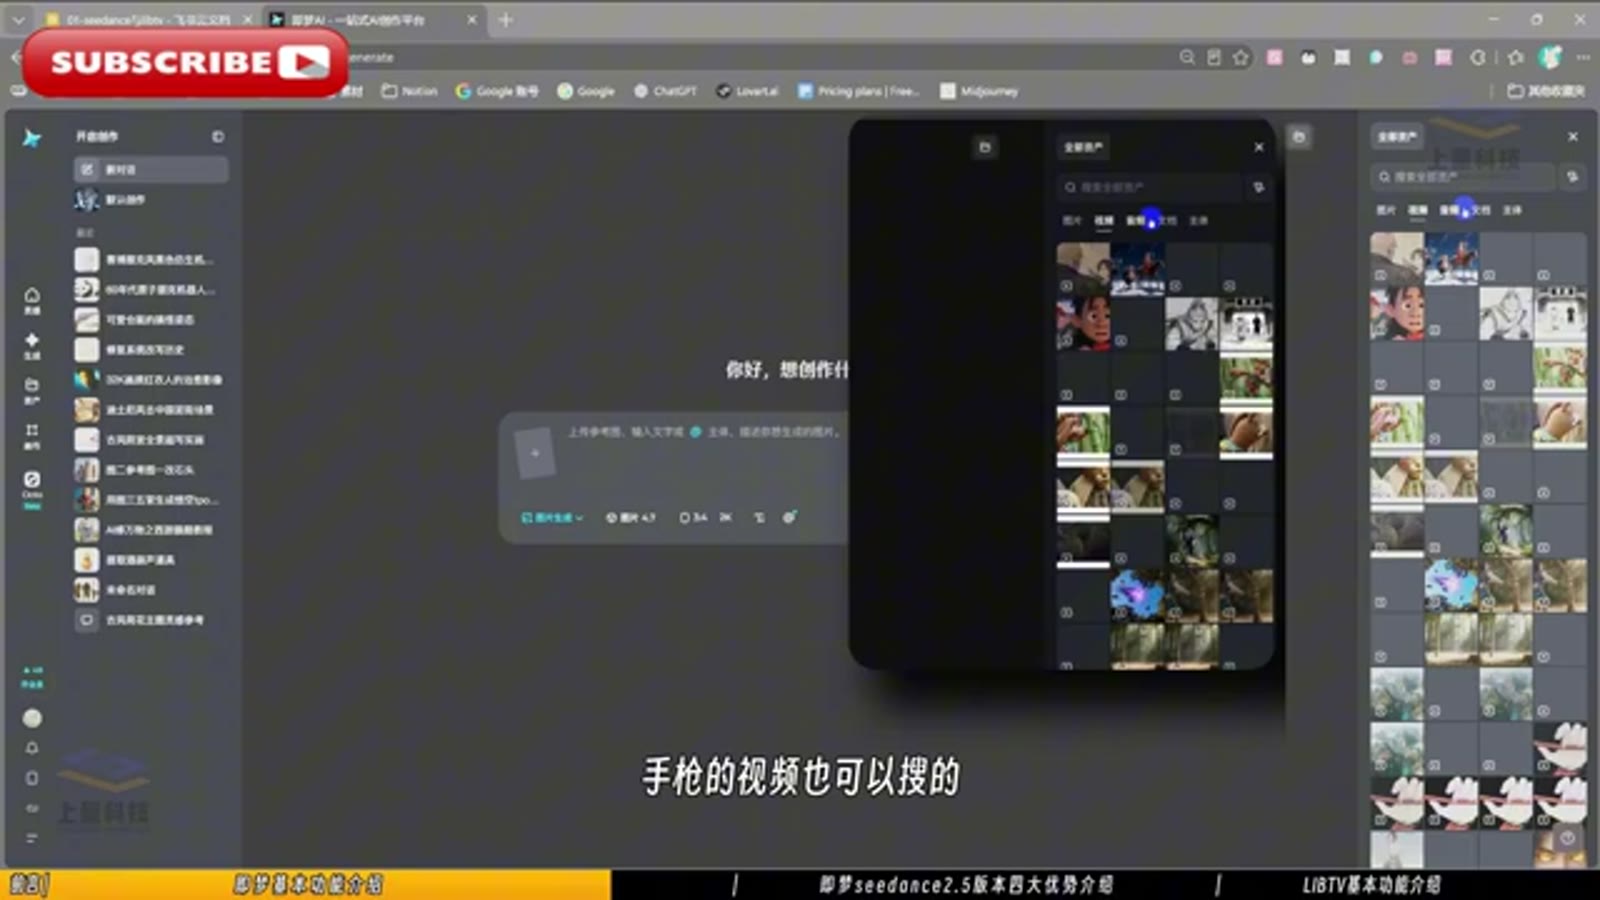Image resolution: width=1600 pixels, height=900 pixels.
Task: Open the 图片 4.7 model selector in the prompt box
Action: coord(631,517)
